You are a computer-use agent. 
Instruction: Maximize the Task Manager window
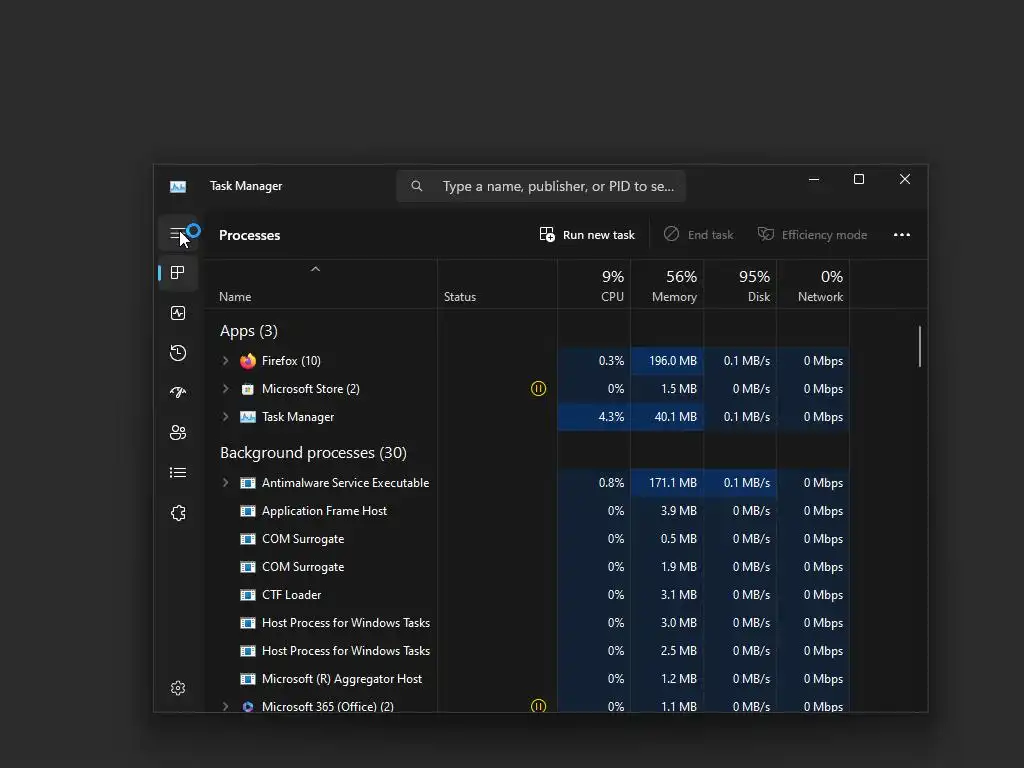[x=859, y=179]
